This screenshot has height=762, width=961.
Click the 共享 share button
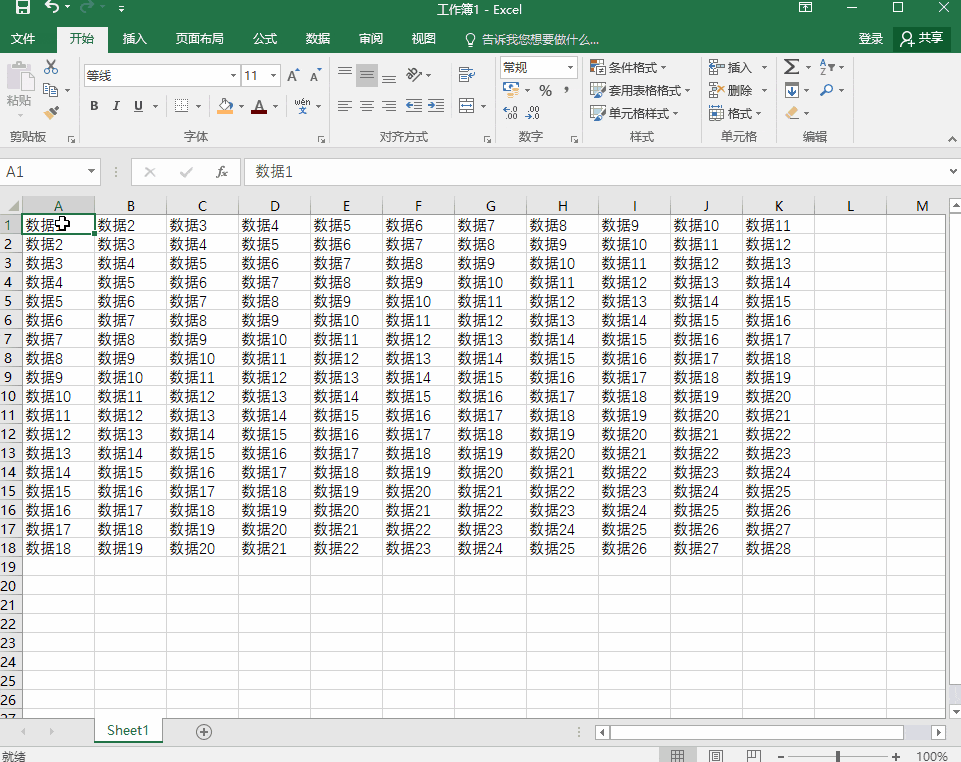(x=921, y=39)
